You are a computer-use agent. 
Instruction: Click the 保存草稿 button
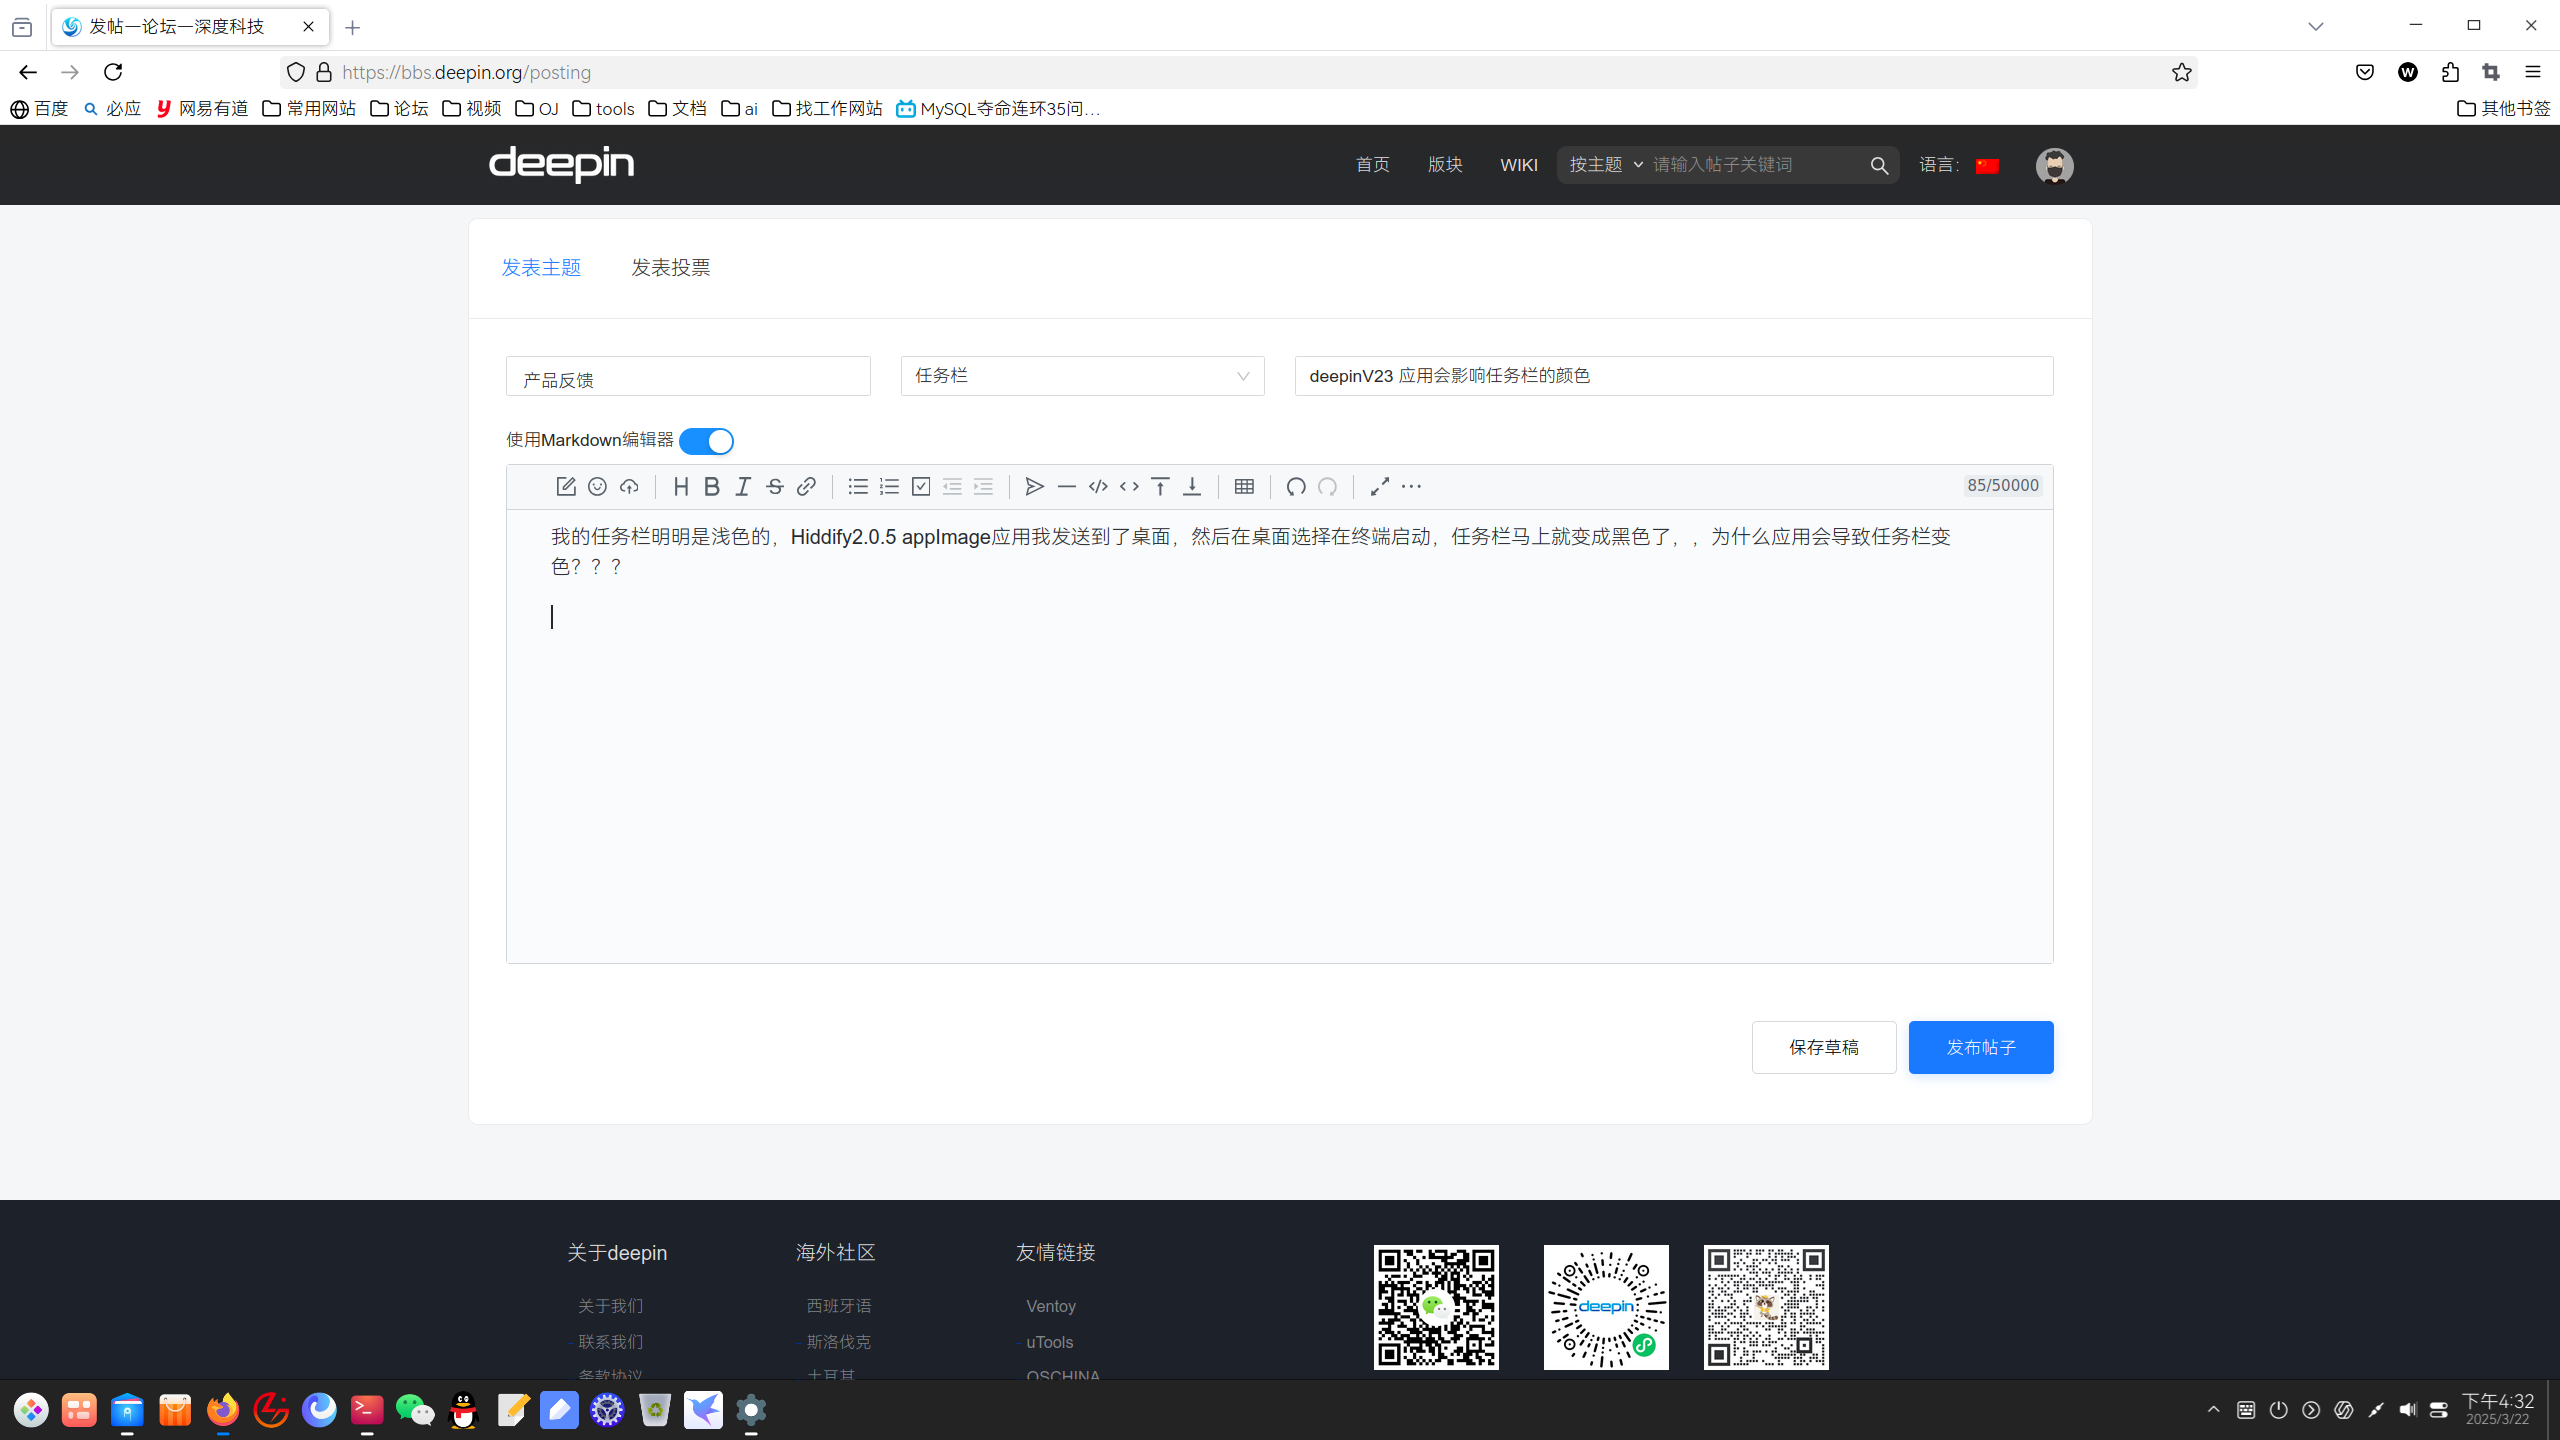[1824, 1047]
